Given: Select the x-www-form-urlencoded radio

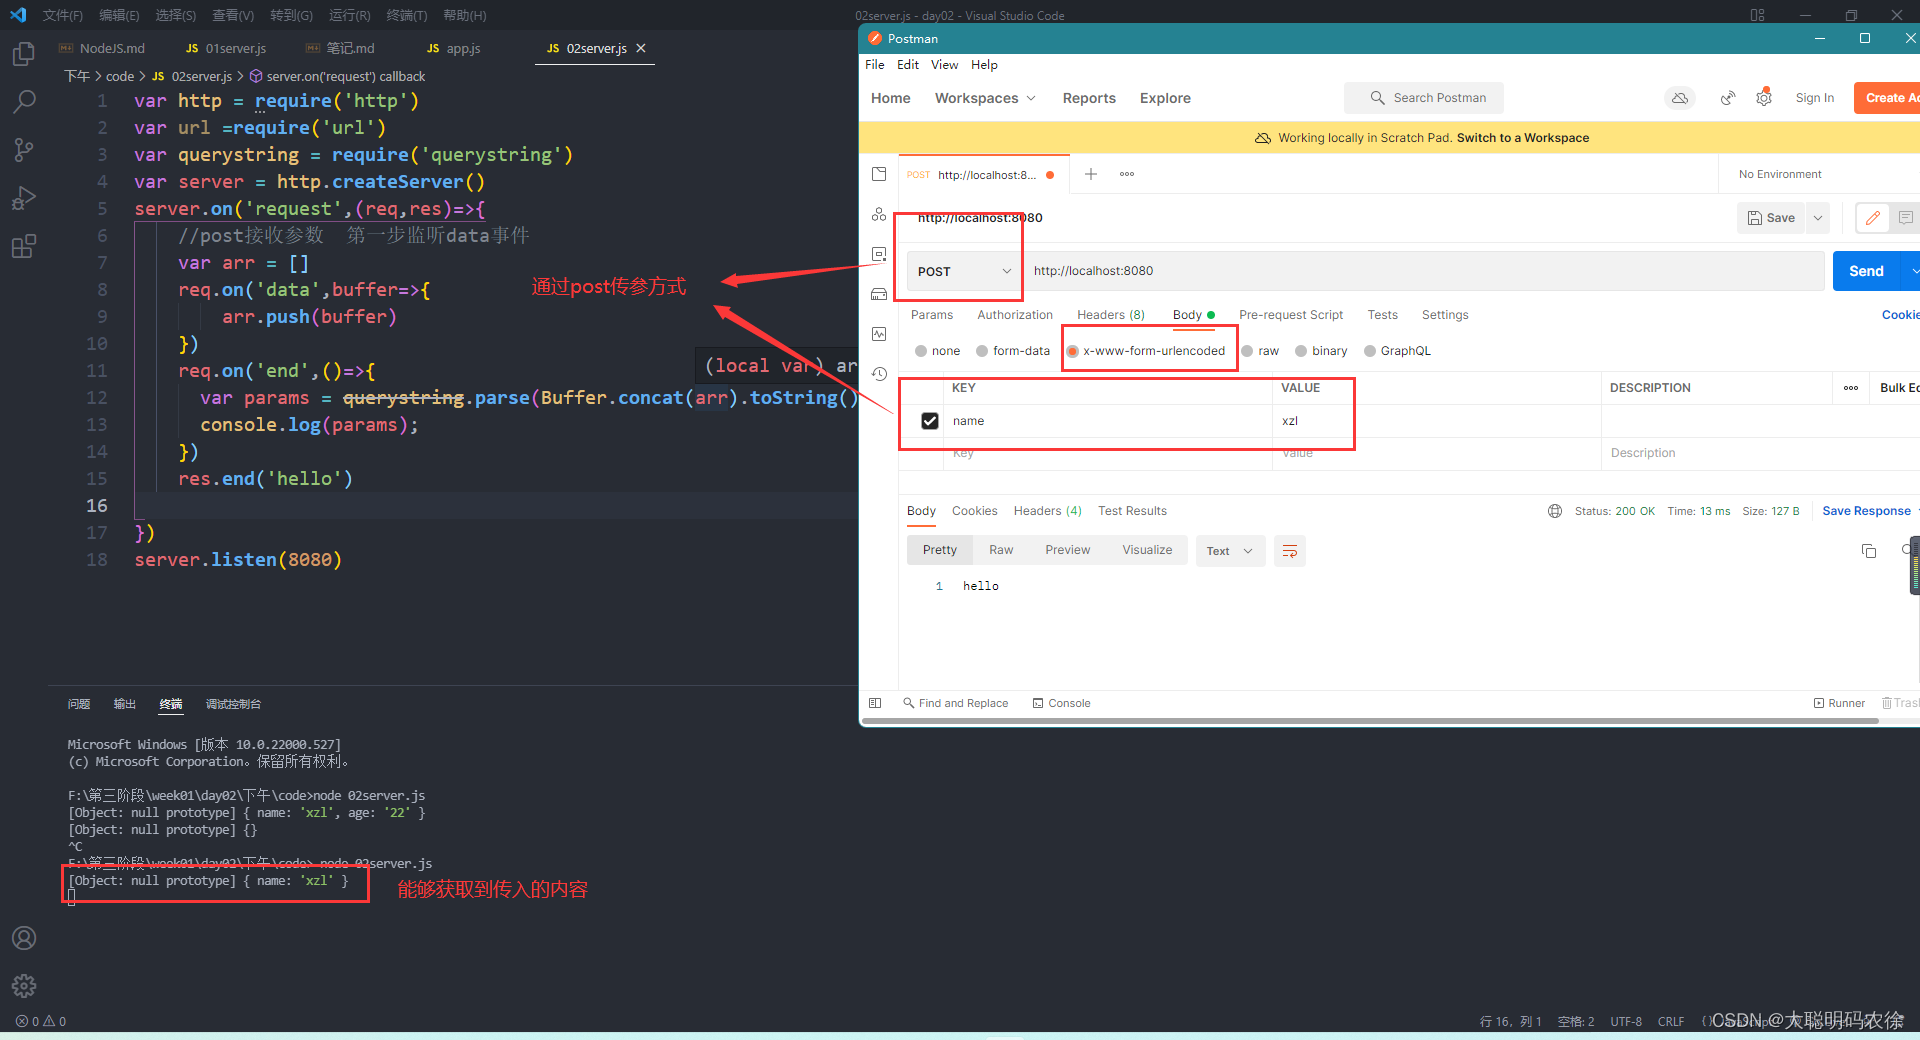Looking at the screenshot, I should [1073, 351].
